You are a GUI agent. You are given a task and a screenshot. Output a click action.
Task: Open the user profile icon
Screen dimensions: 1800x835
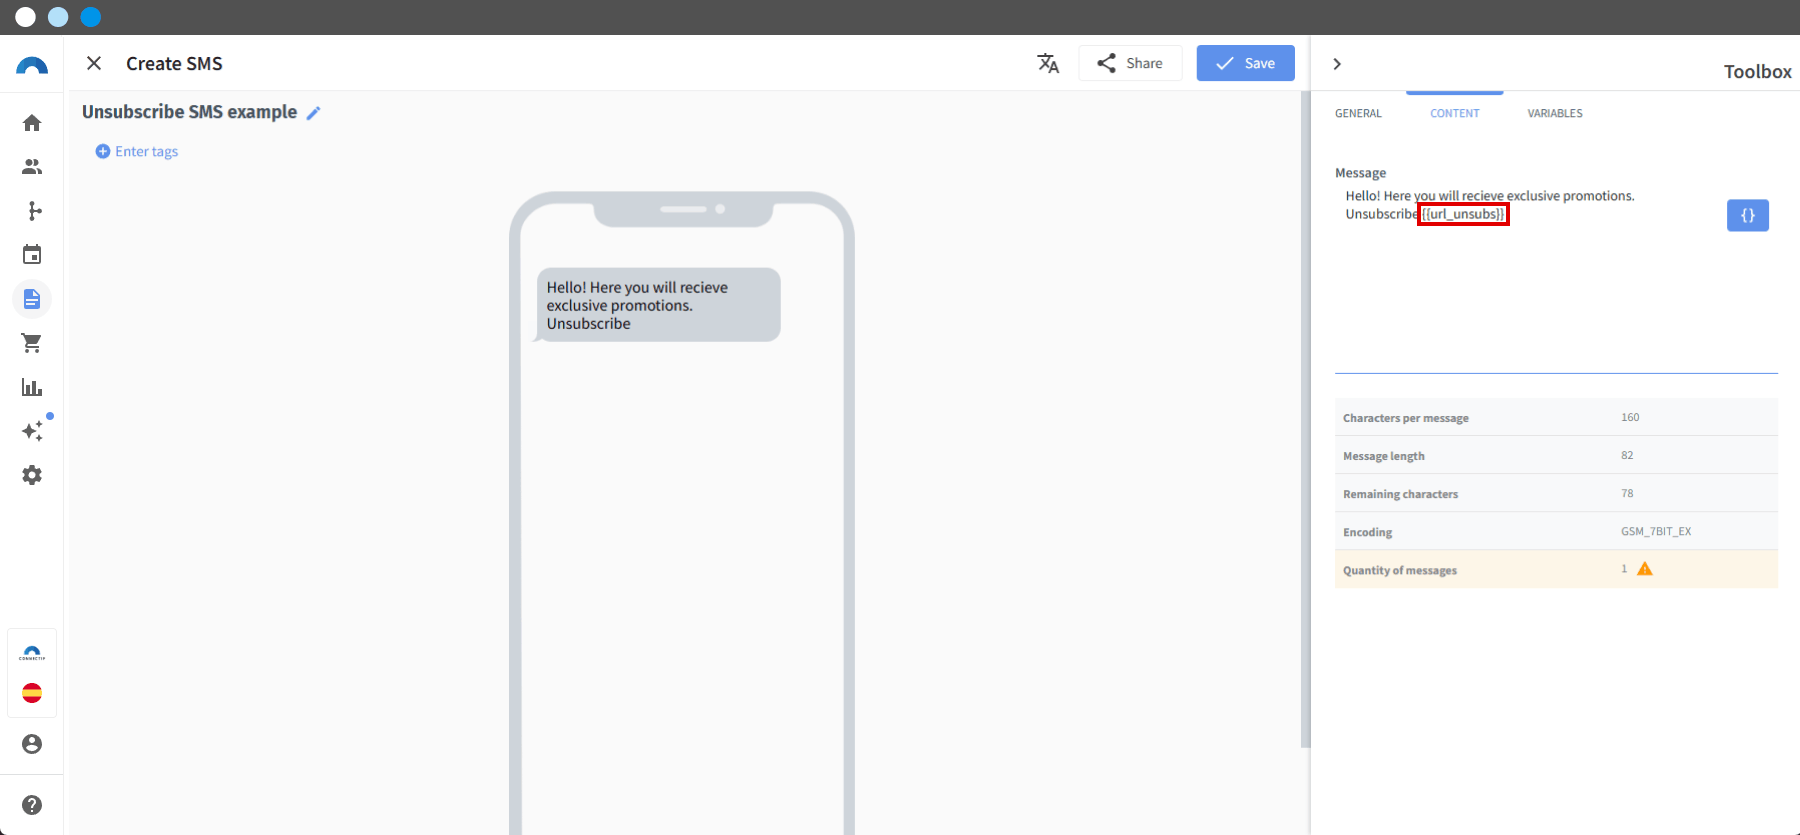pos(32,744)
